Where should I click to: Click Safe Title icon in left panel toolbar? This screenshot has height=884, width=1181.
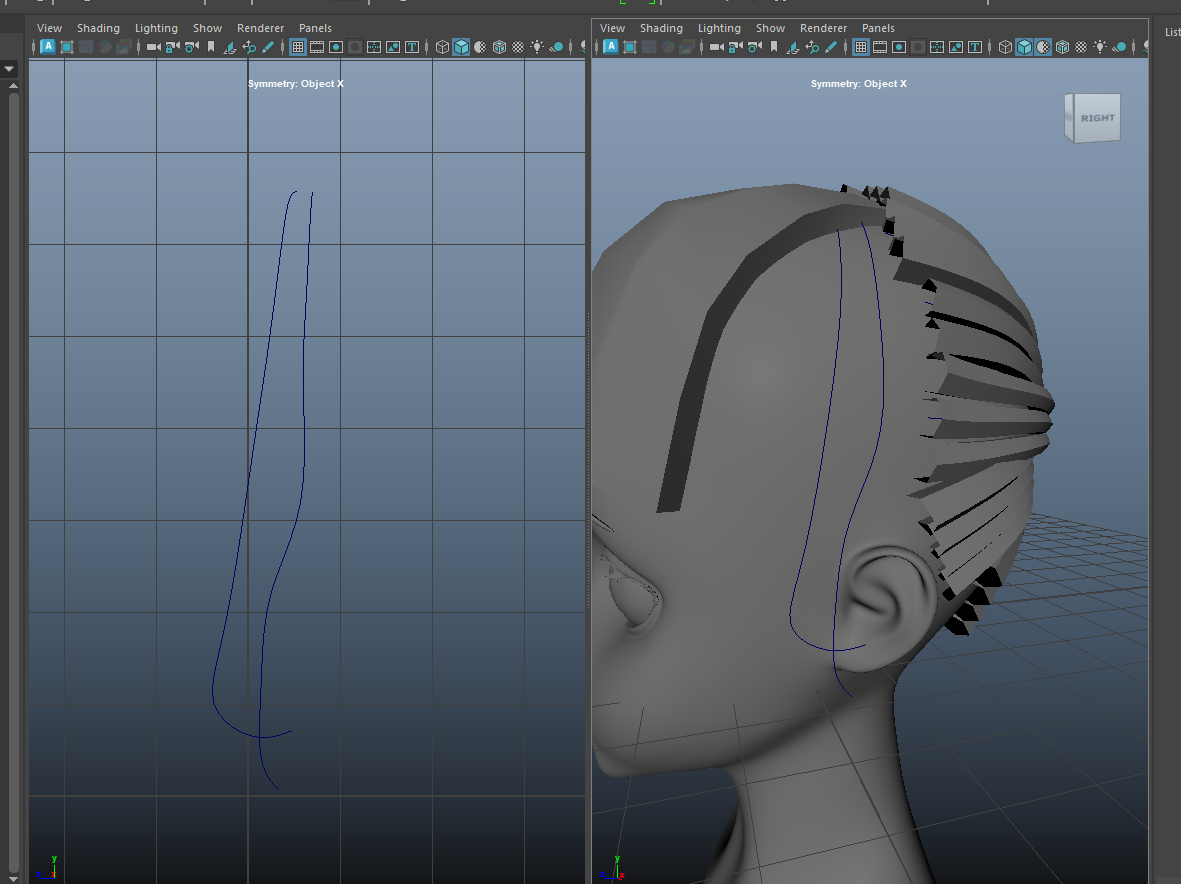tap(412, 47)
